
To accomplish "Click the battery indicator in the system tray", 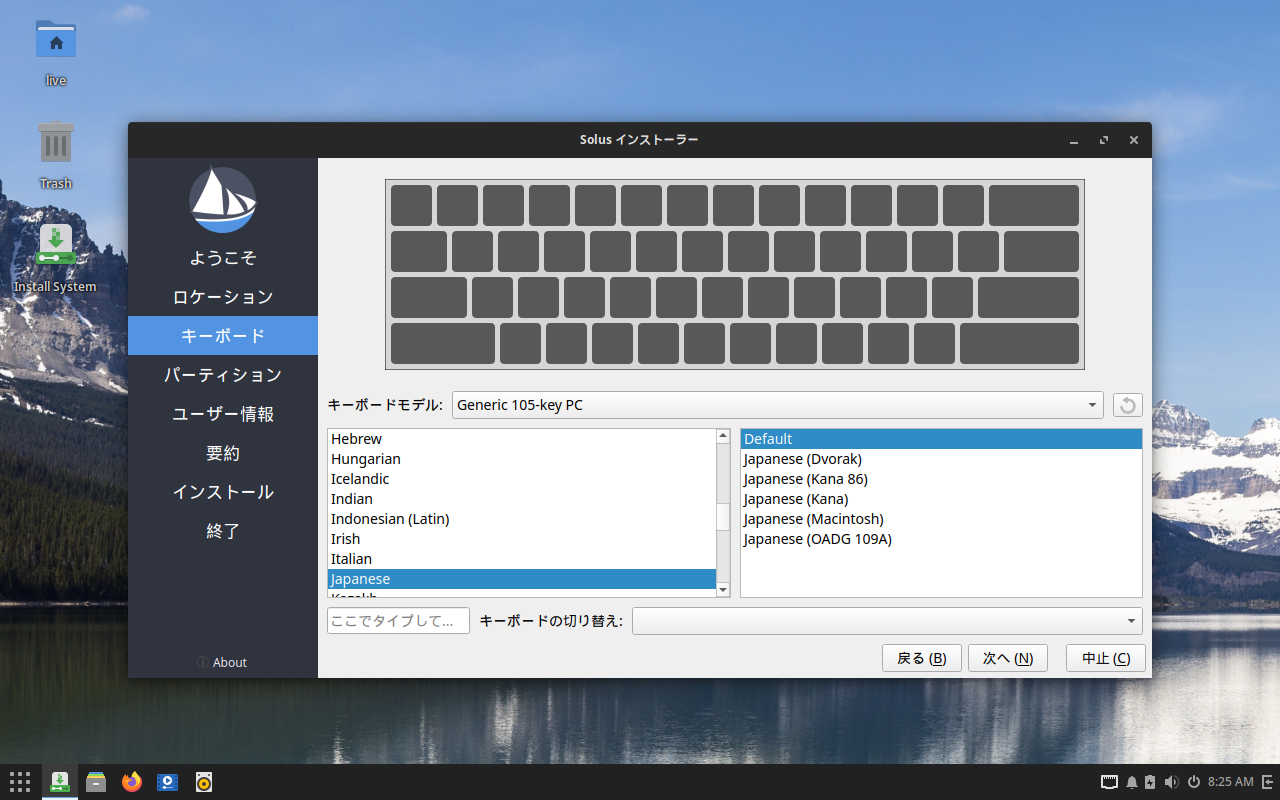I will point(1150,782).
